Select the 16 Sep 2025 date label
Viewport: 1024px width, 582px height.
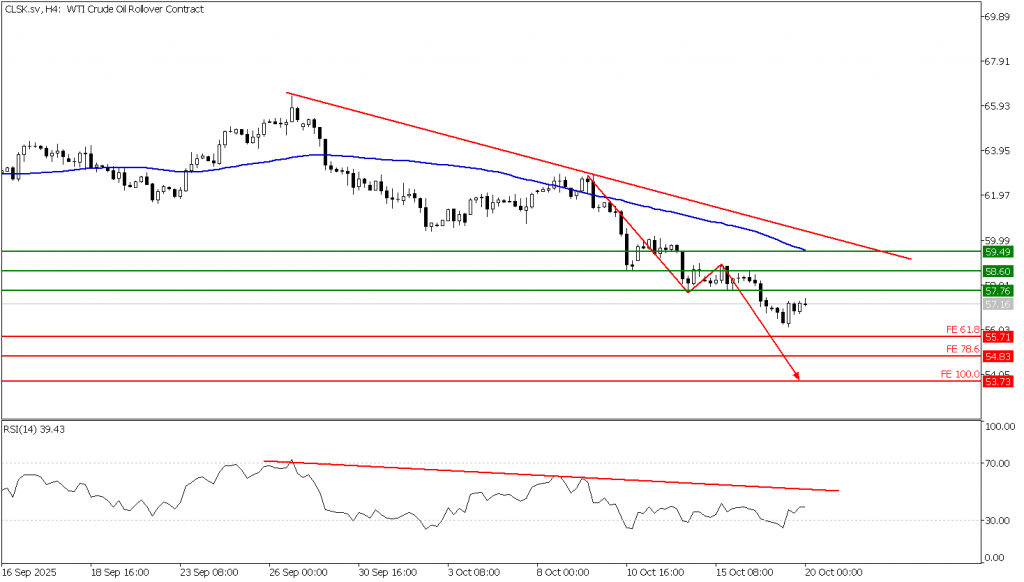tap(31, 572)
